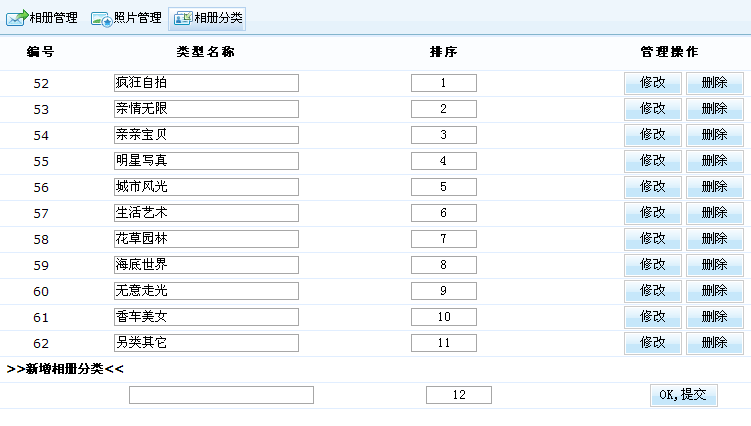Focus the 生活艺术 name field
Viewport: 751px width, 426px height.
[x=206, y=213]
